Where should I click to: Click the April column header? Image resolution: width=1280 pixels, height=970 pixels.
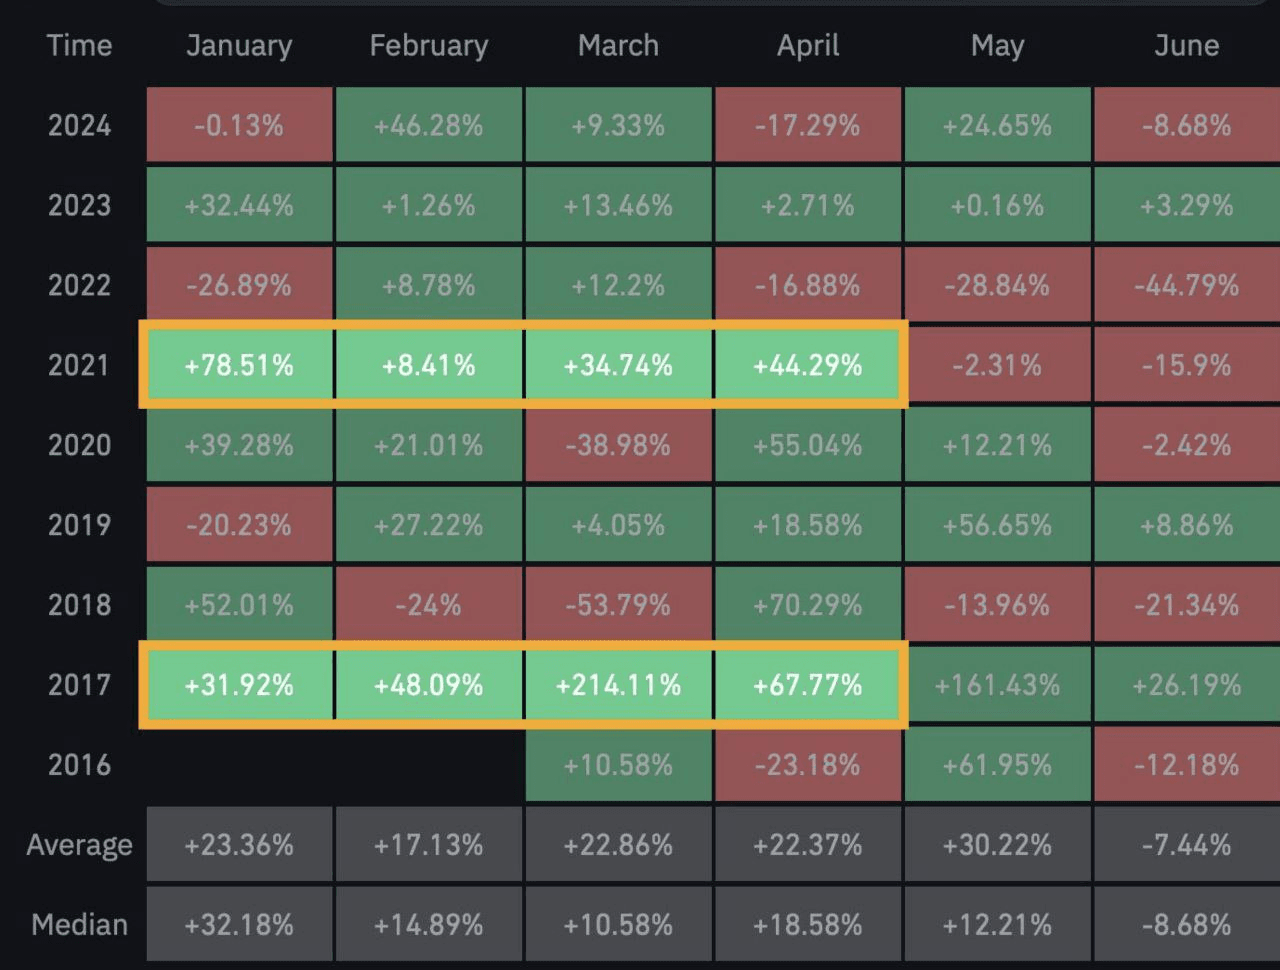pos(808,46)
